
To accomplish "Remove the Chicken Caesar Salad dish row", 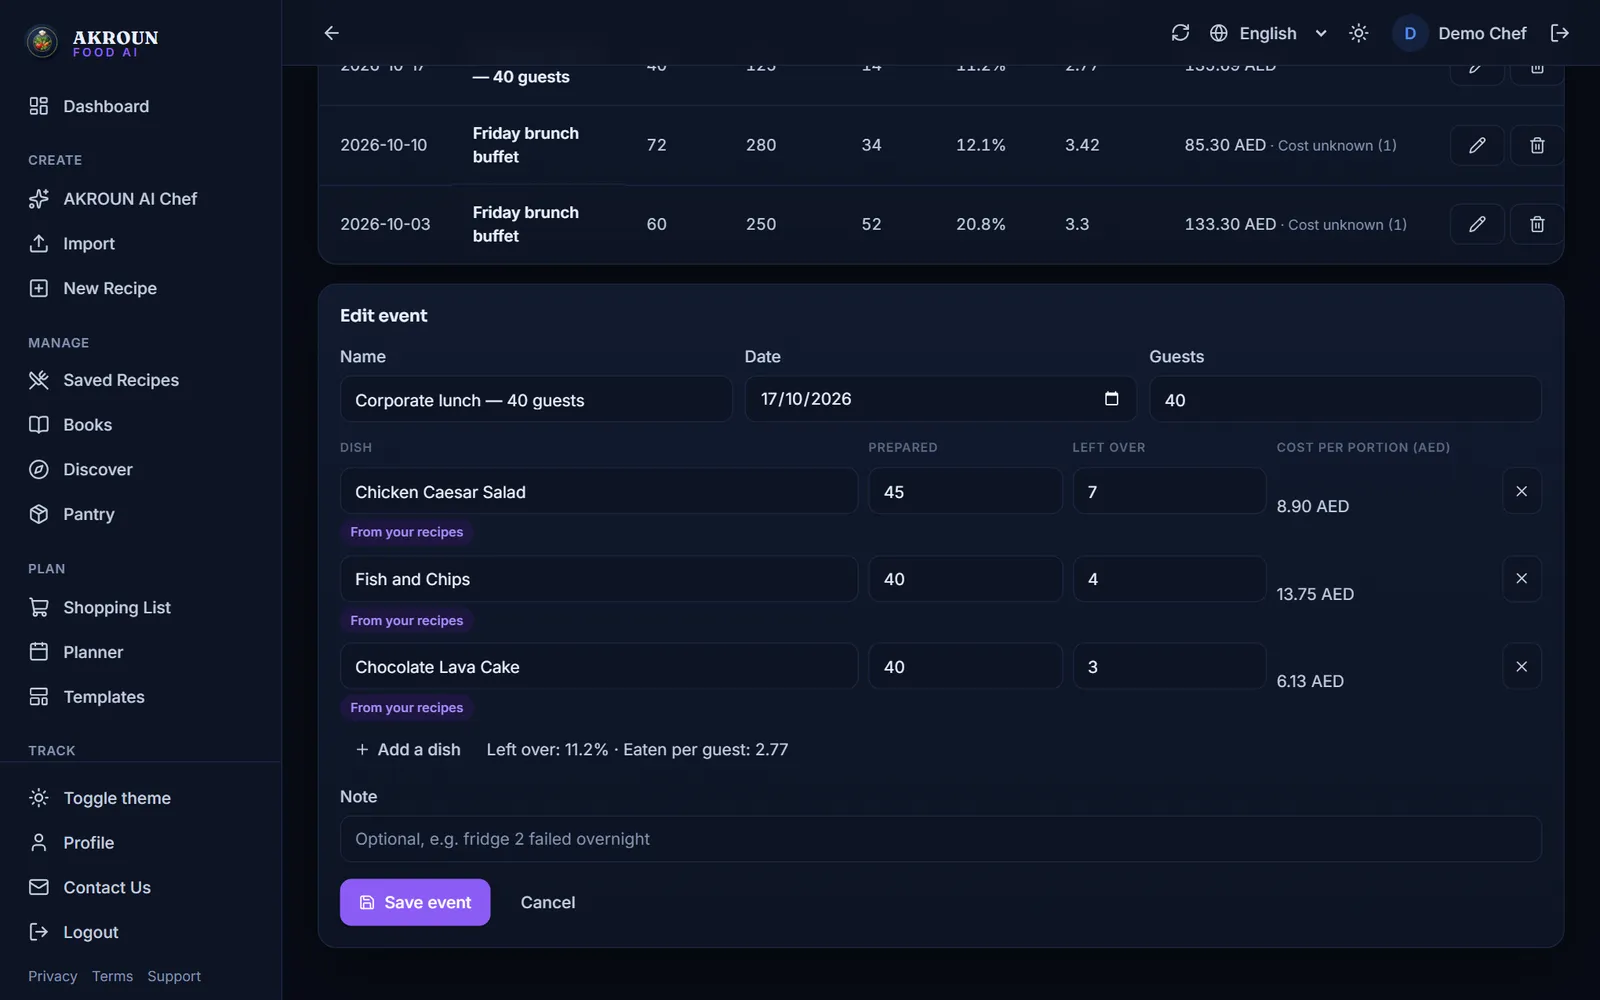I will pyautogui.click(x=1521, y=491).
